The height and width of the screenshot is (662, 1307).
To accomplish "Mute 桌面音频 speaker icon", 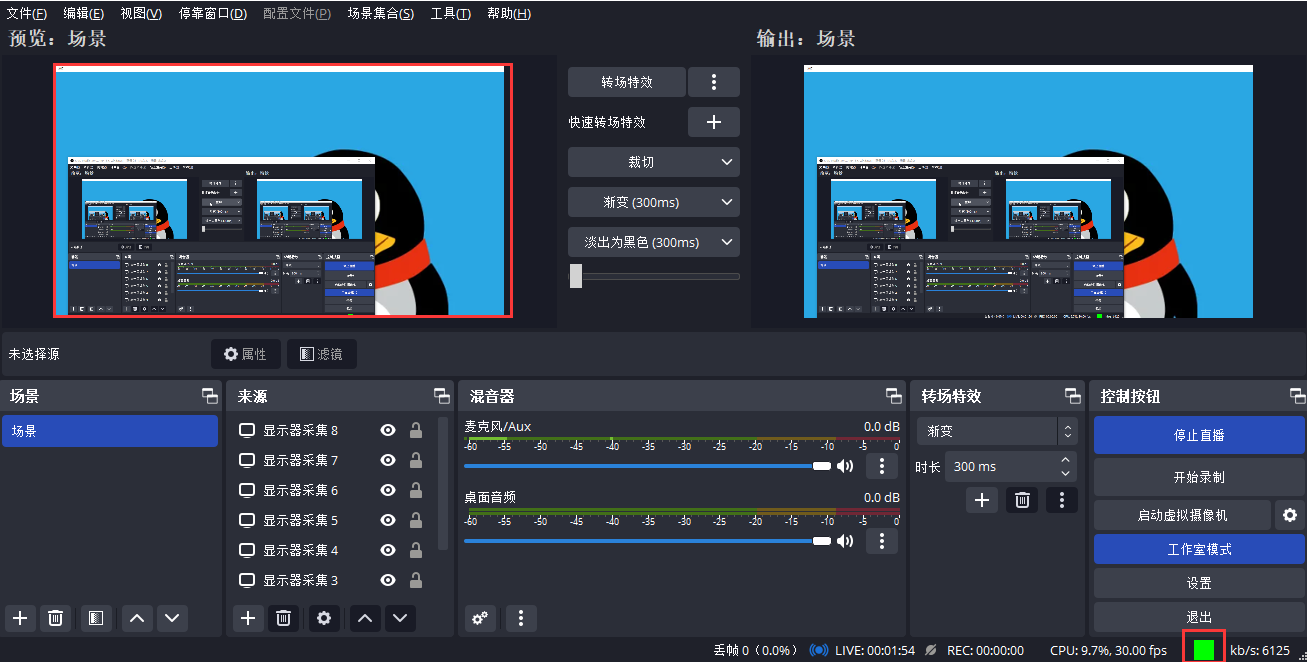I will [846, 541].
